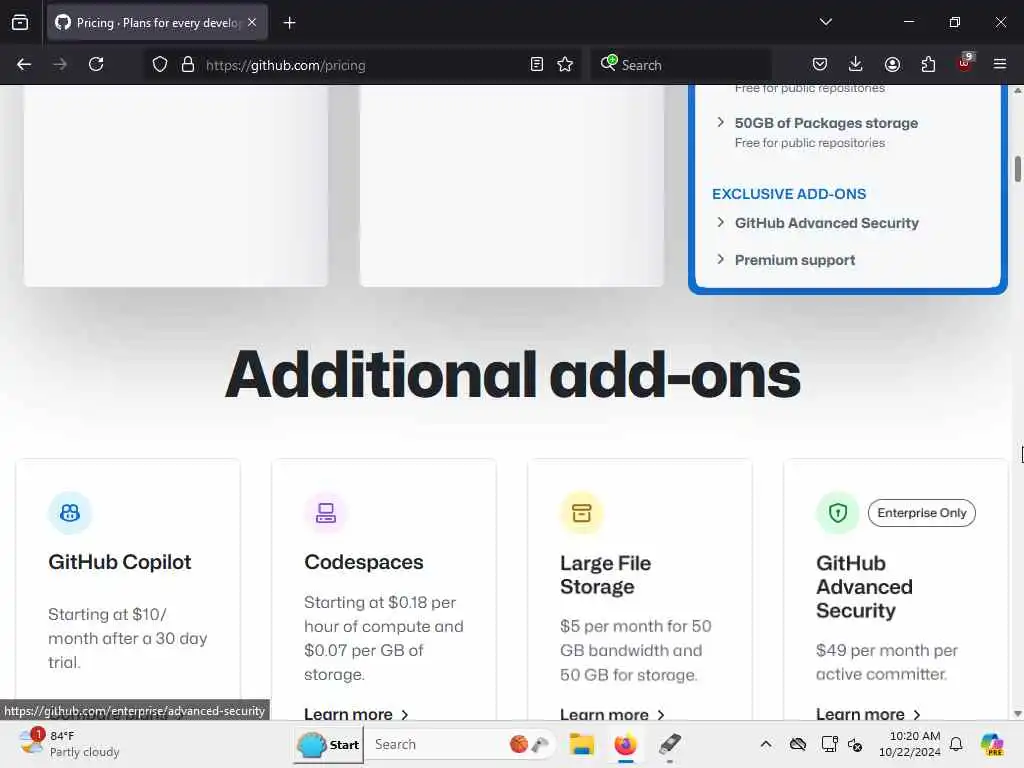View site security padlock info

tap(187, 65)
